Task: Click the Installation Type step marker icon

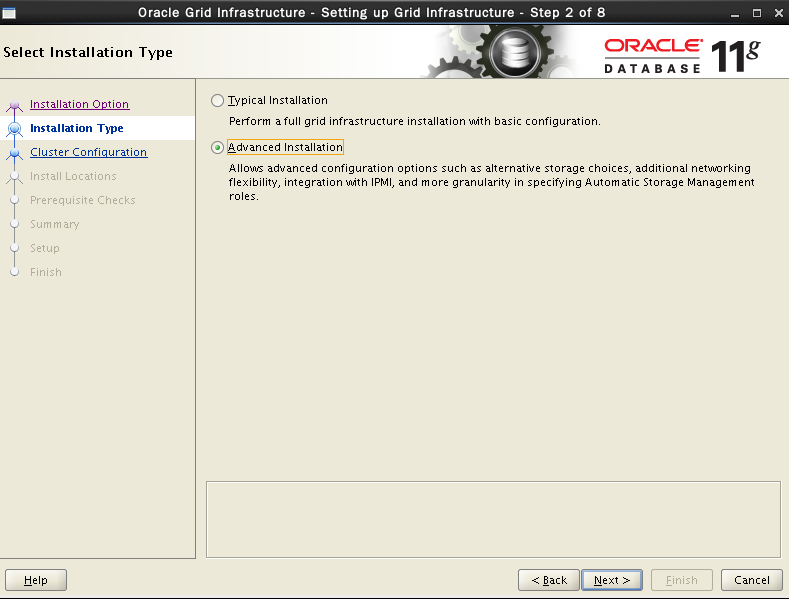Action: tap(14, 129)
